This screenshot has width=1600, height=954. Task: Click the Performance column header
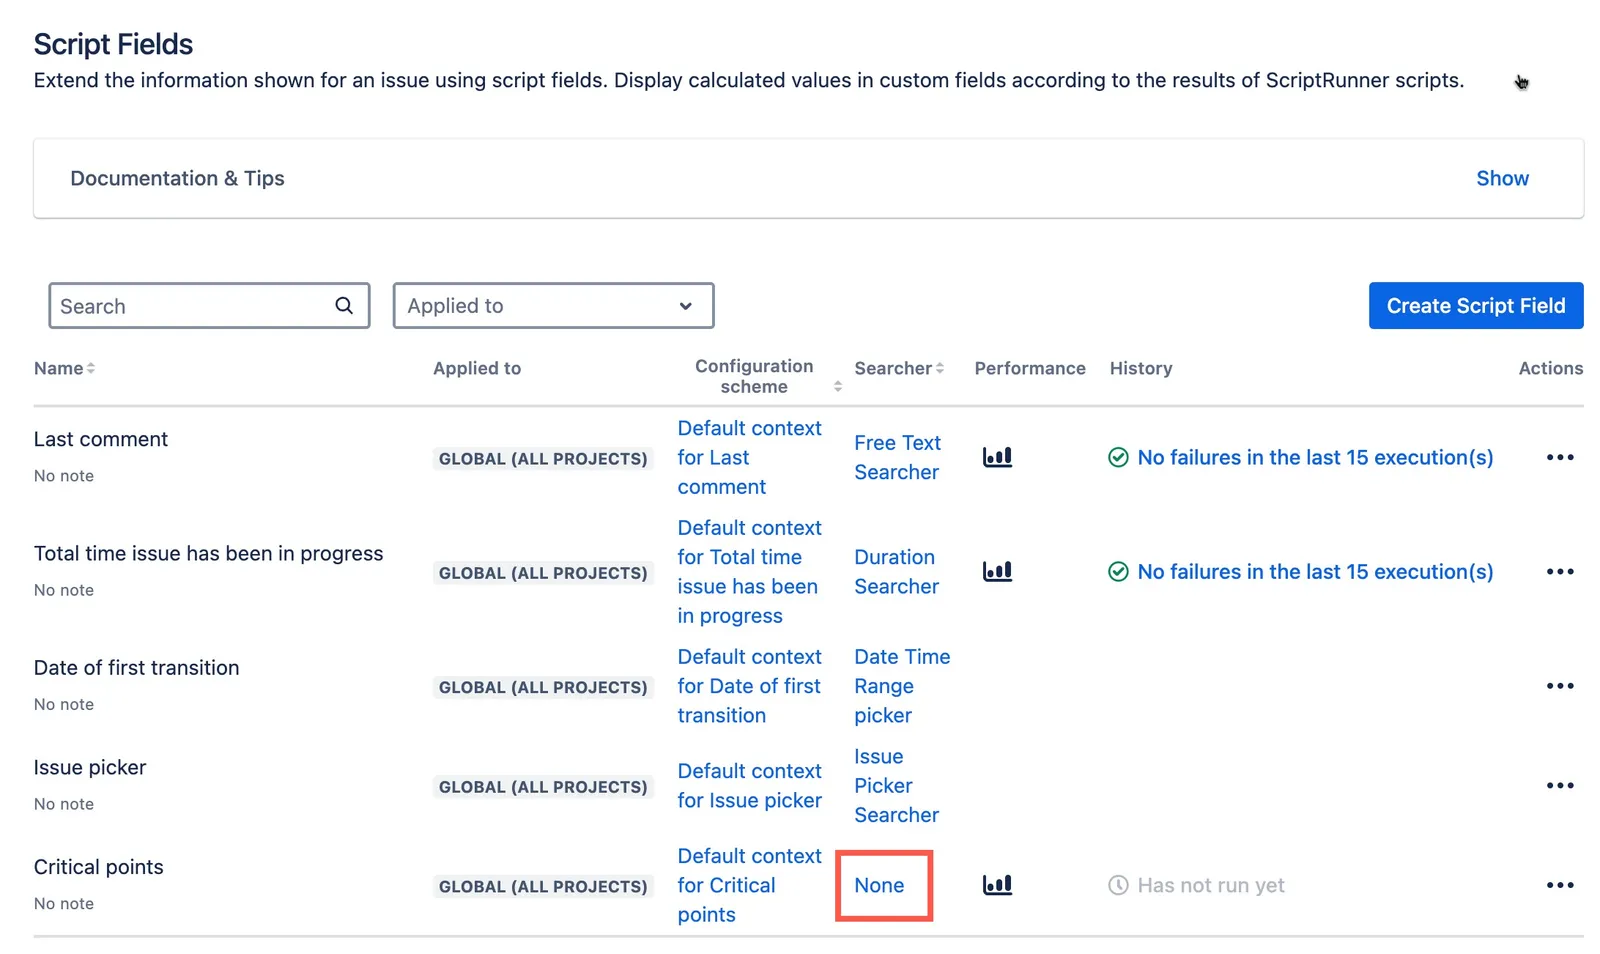(1030, 368)
